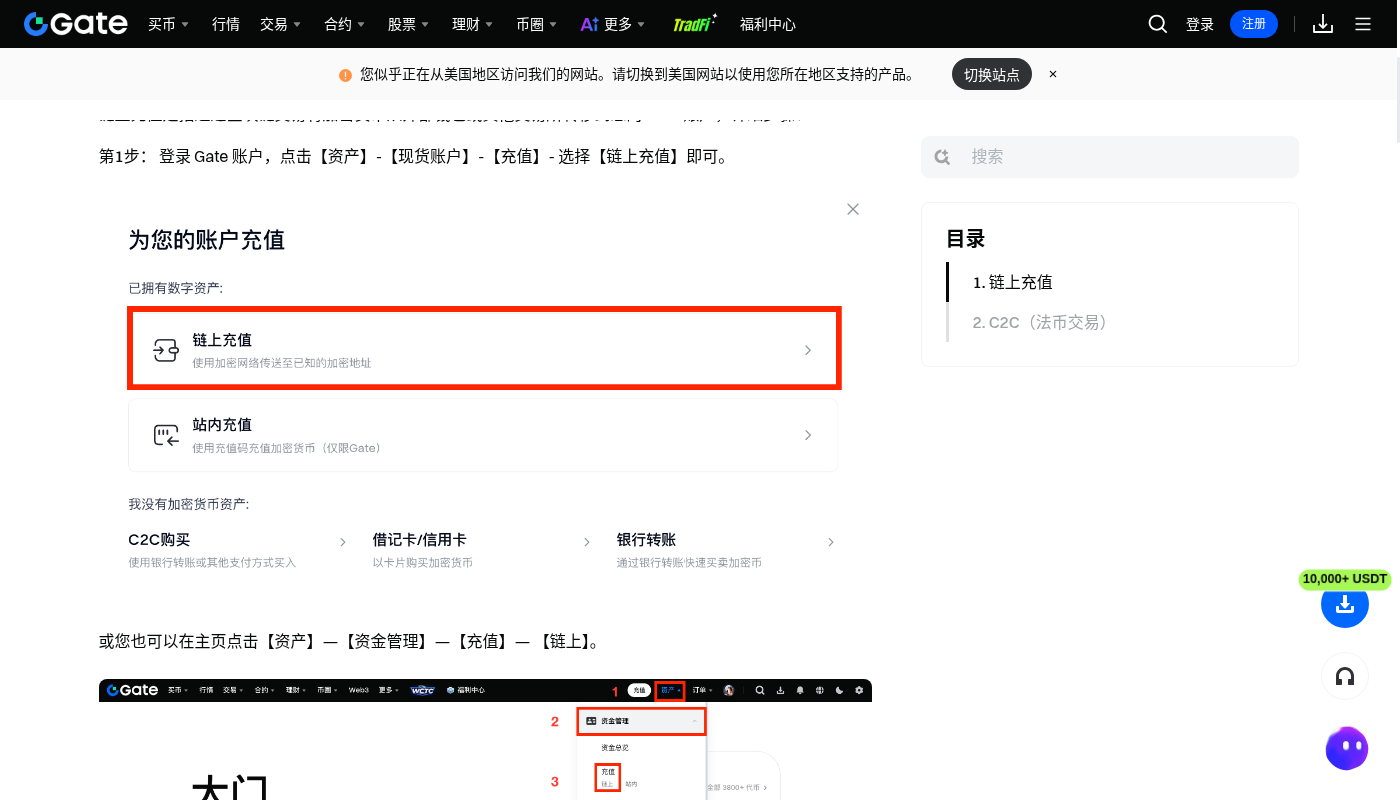This screenshot has height=800, width=1400.
Task: Click the orange warning icon in banner
Action: point(345,75)
